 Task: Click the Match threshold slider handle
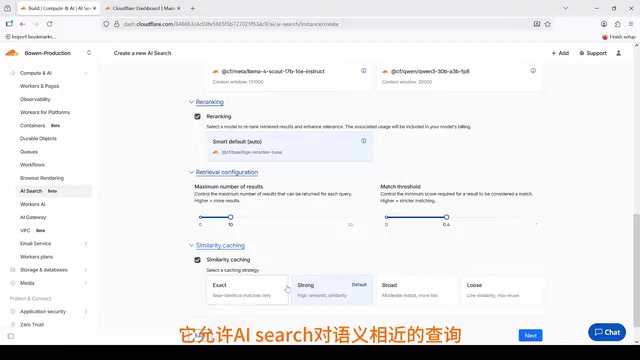tap(447, 217)
